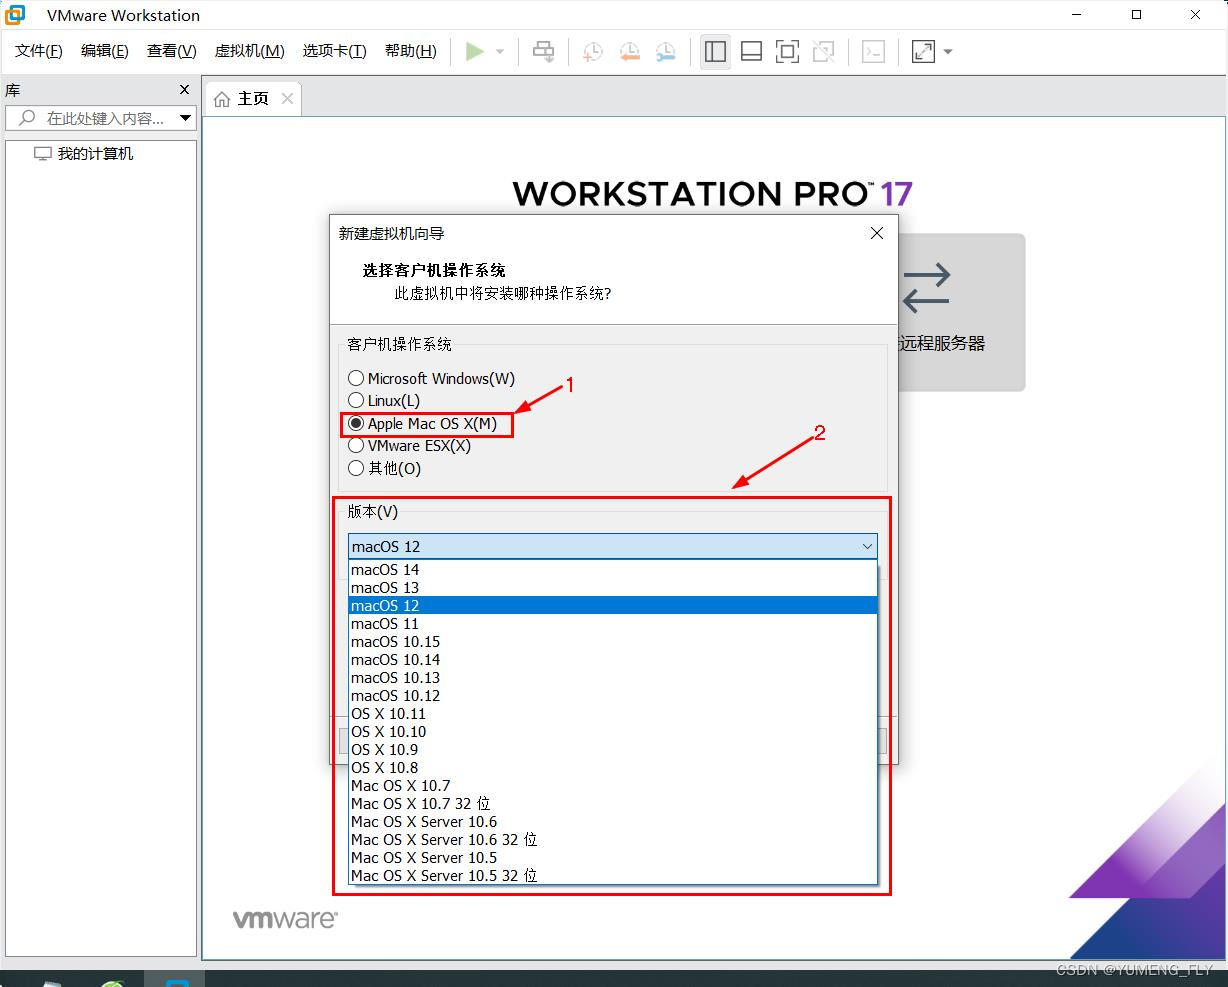Viewport: 1228px width, 987px height.
Task: Choose OS X 10.8 from the list
Action: click(x=612, y=767)
